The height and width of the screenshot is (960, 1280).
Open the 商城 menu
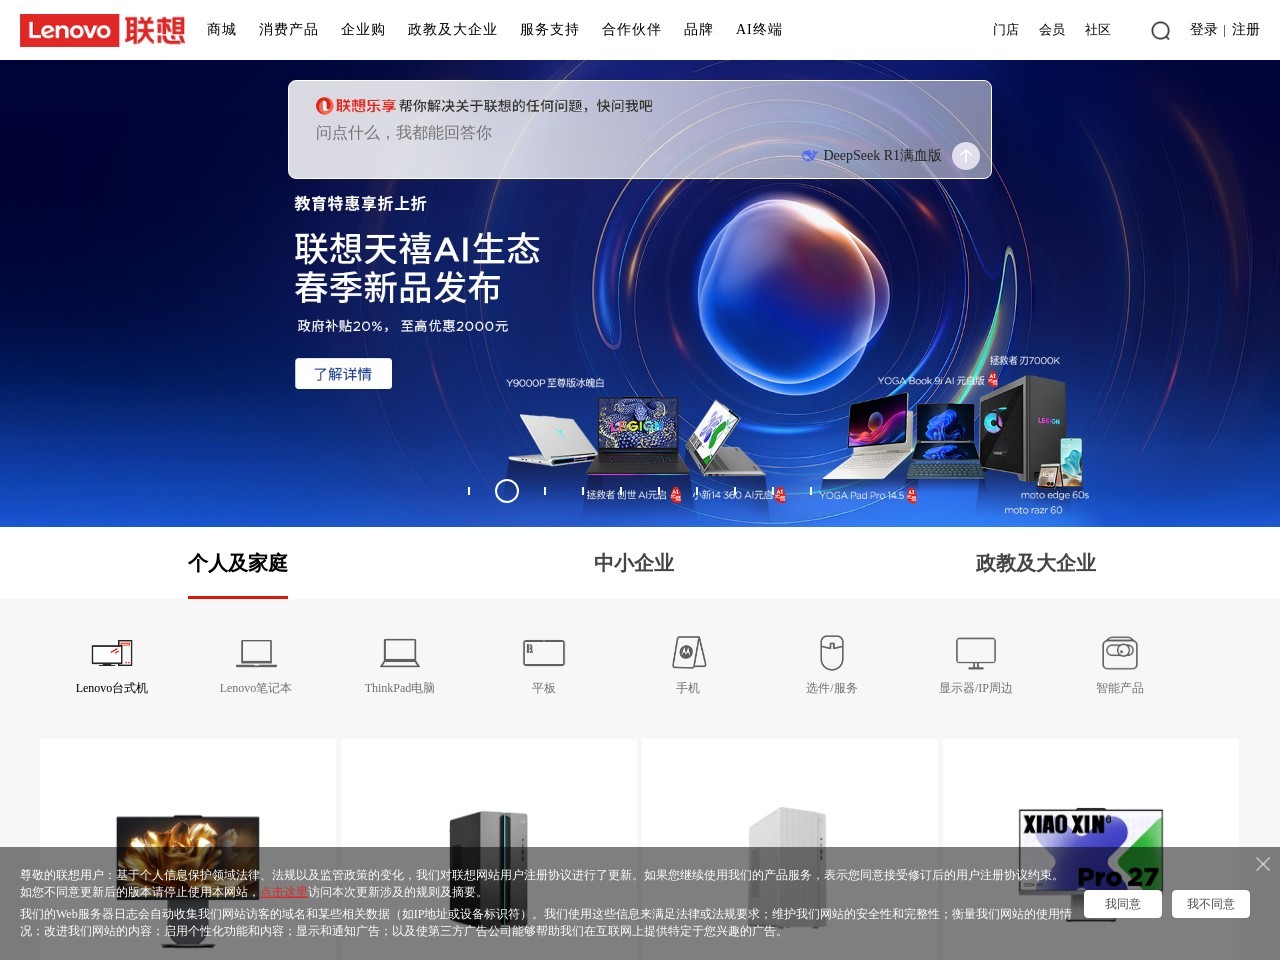(222, 30)
